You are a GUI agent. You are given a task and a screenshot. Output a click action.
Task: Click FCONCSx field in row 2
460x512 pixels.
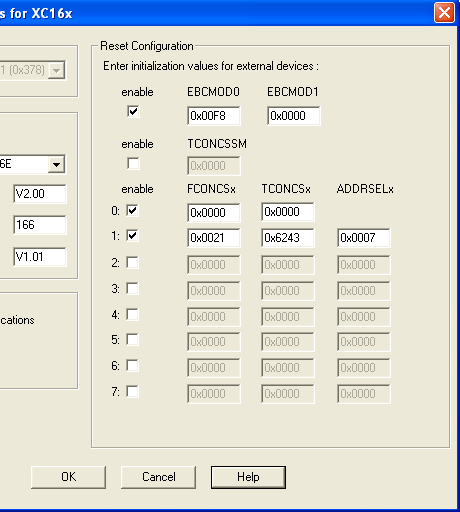coord(214,265)
